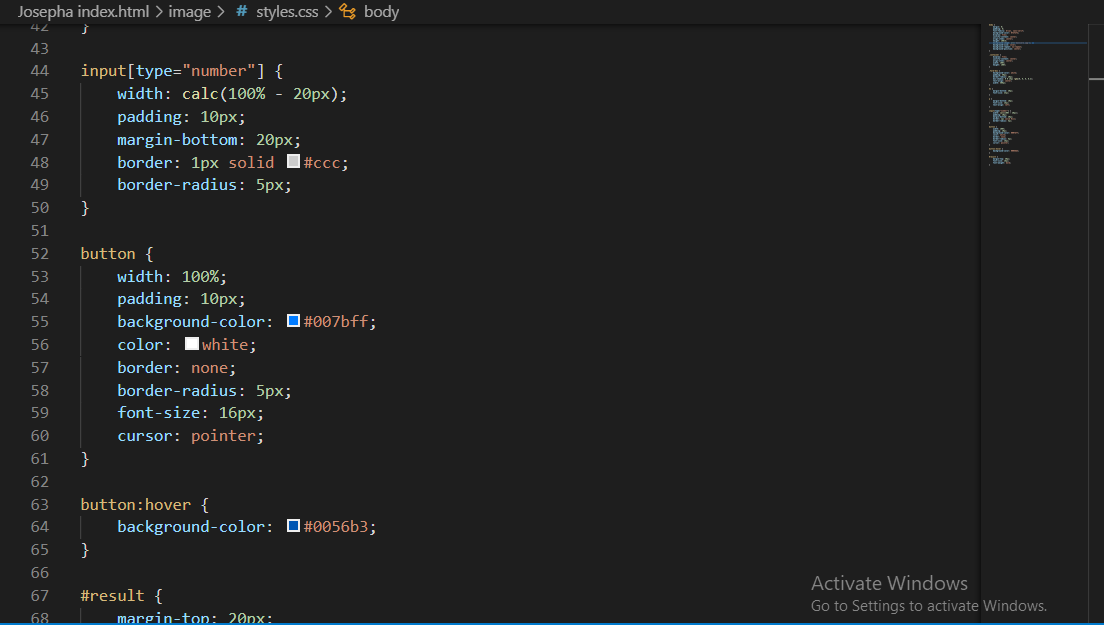Click the '#result' selector
The width and height of the screenshot is (1104, 625).
(x=112, y=595)
